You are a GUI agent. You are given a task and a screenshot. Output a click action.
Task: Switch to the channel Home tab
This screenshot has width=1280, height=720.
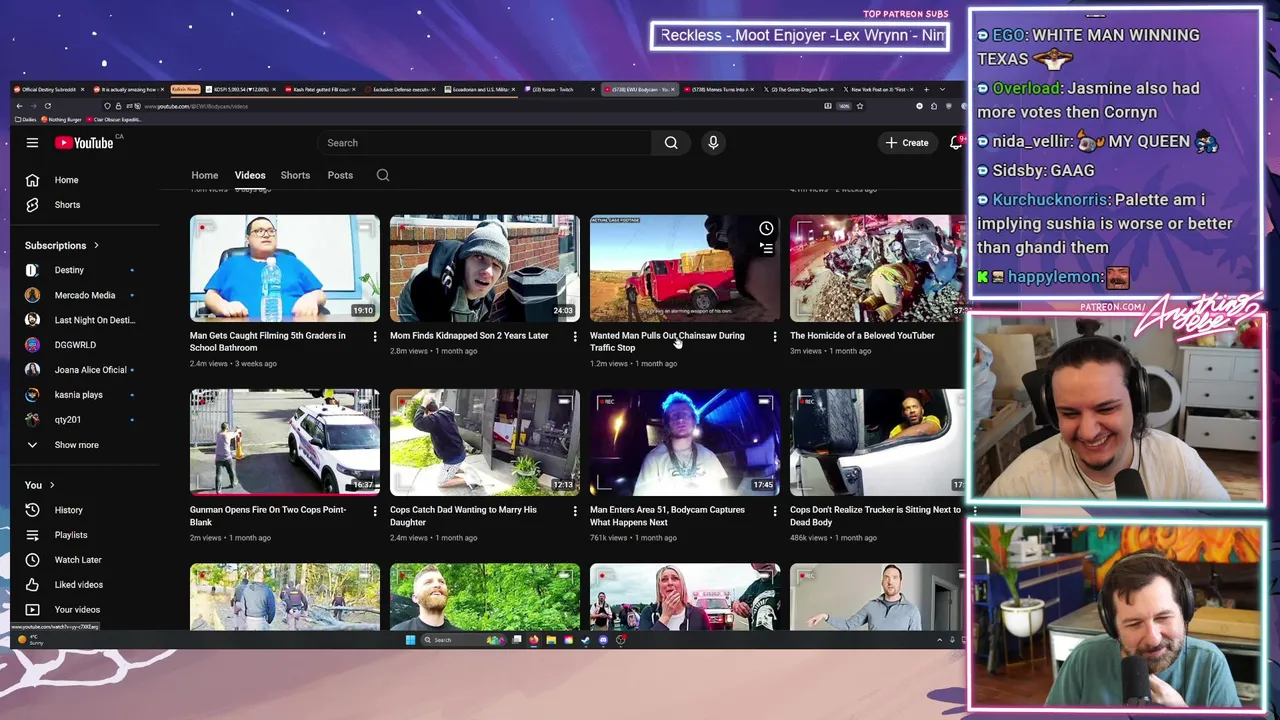click(x=205, y=175)
